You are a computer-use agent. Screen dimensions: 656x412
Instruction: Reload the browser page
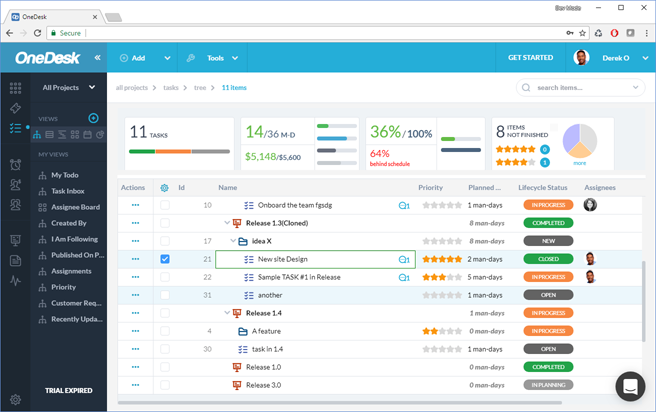point(37,33)
